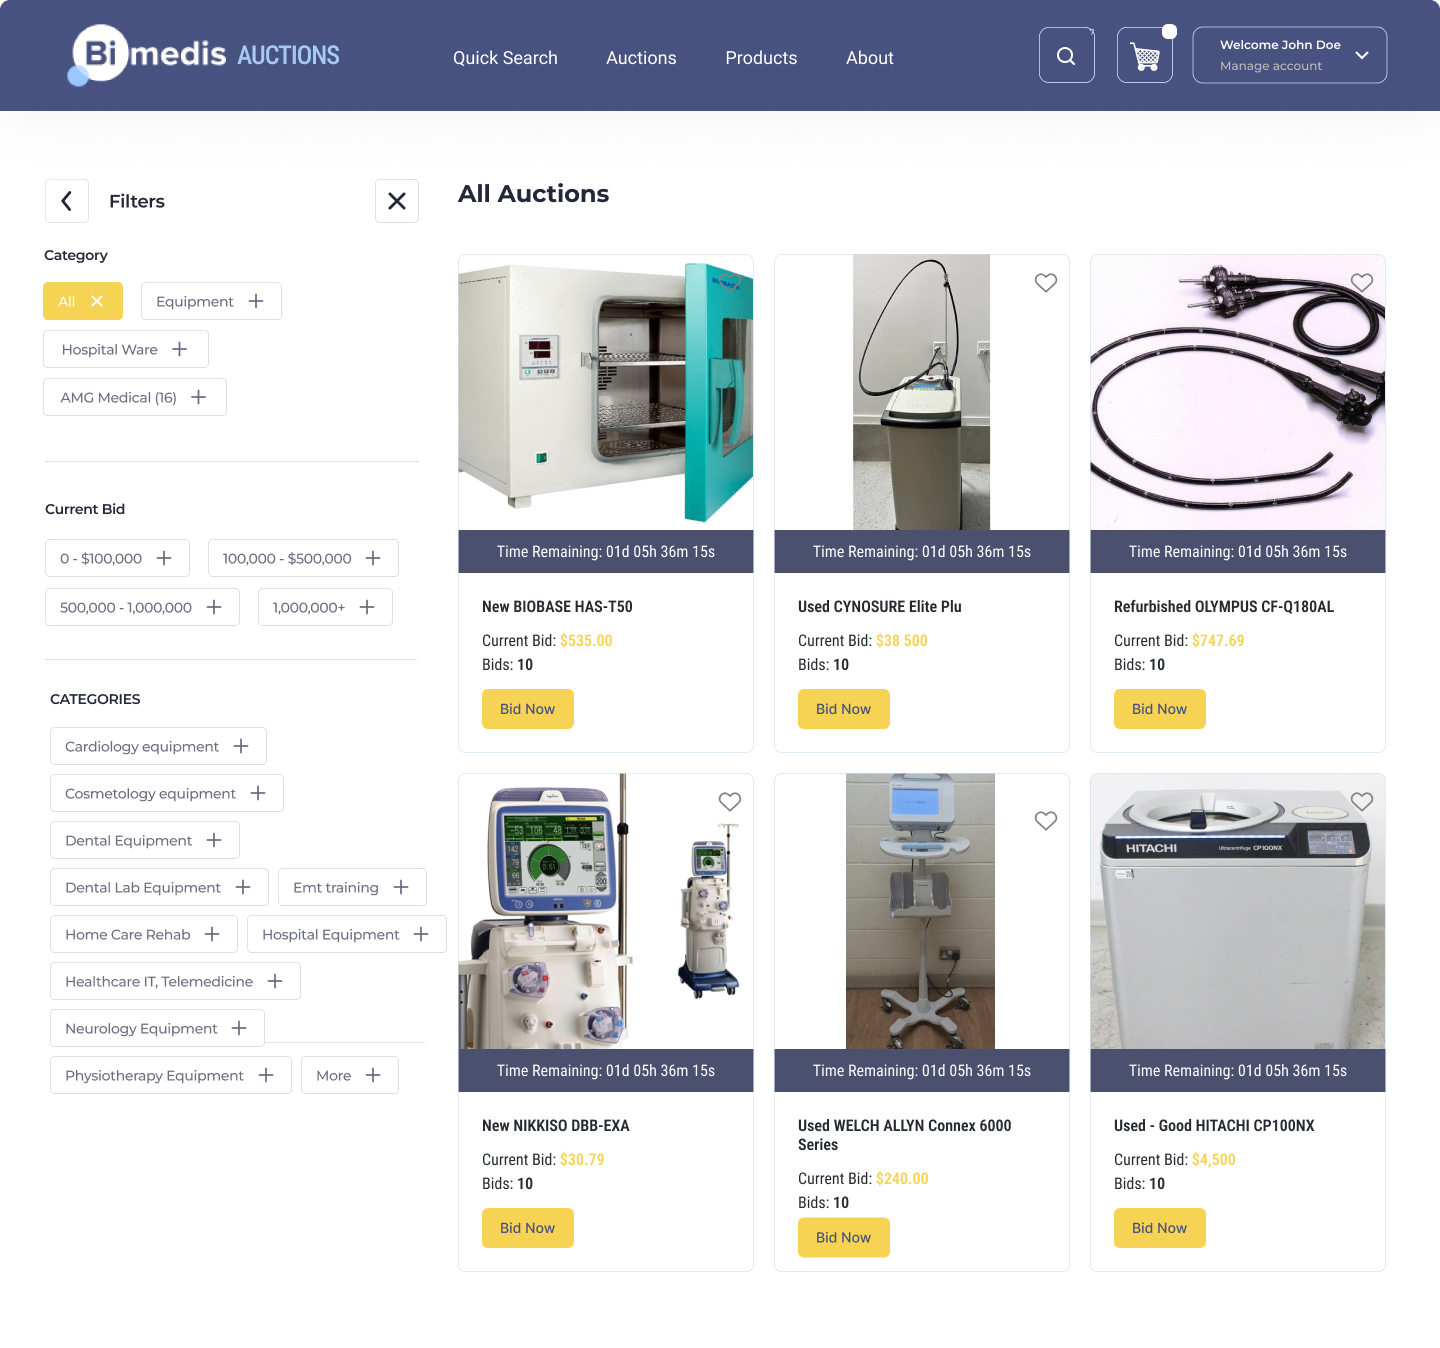1440x1348 pixels.
Task: Bid Now on BIOBASE HAS-T50
Action: 528,709
